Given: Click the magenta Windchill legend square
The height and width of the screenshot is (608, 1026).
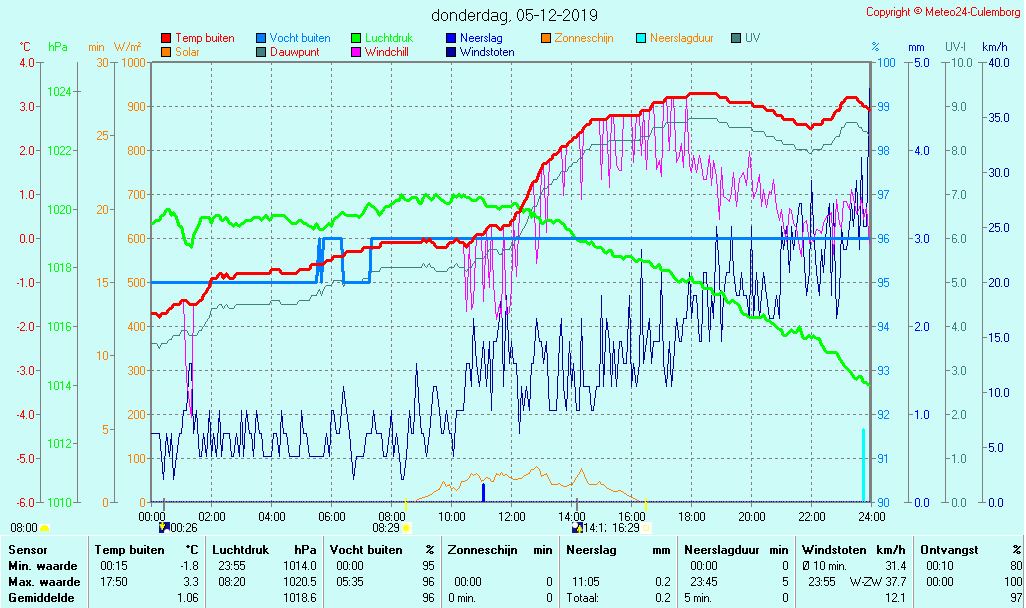Looking at the screenshot, I should (x=356, y=52).
